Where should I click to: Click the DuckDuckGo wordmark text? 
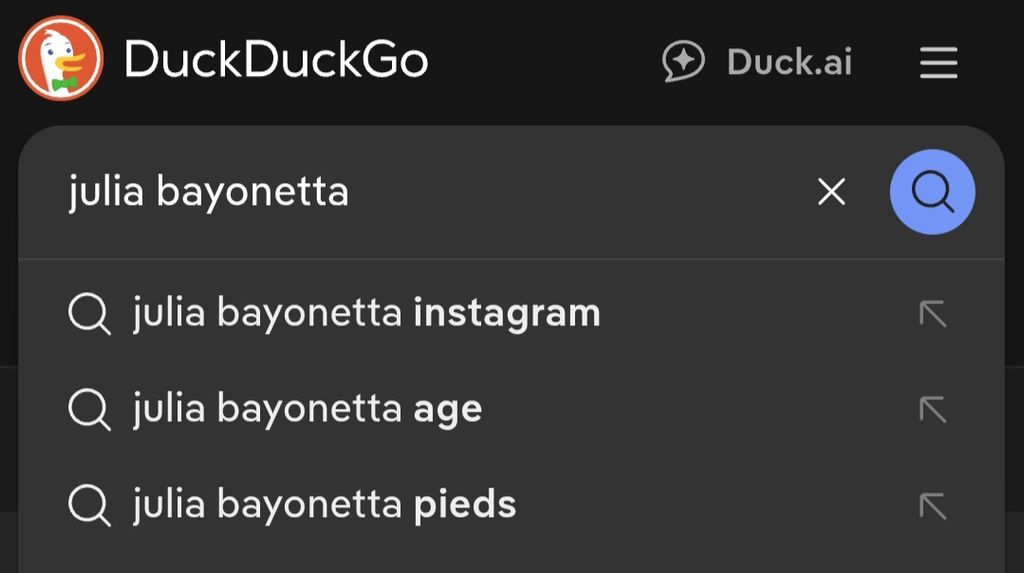(276, 61)
